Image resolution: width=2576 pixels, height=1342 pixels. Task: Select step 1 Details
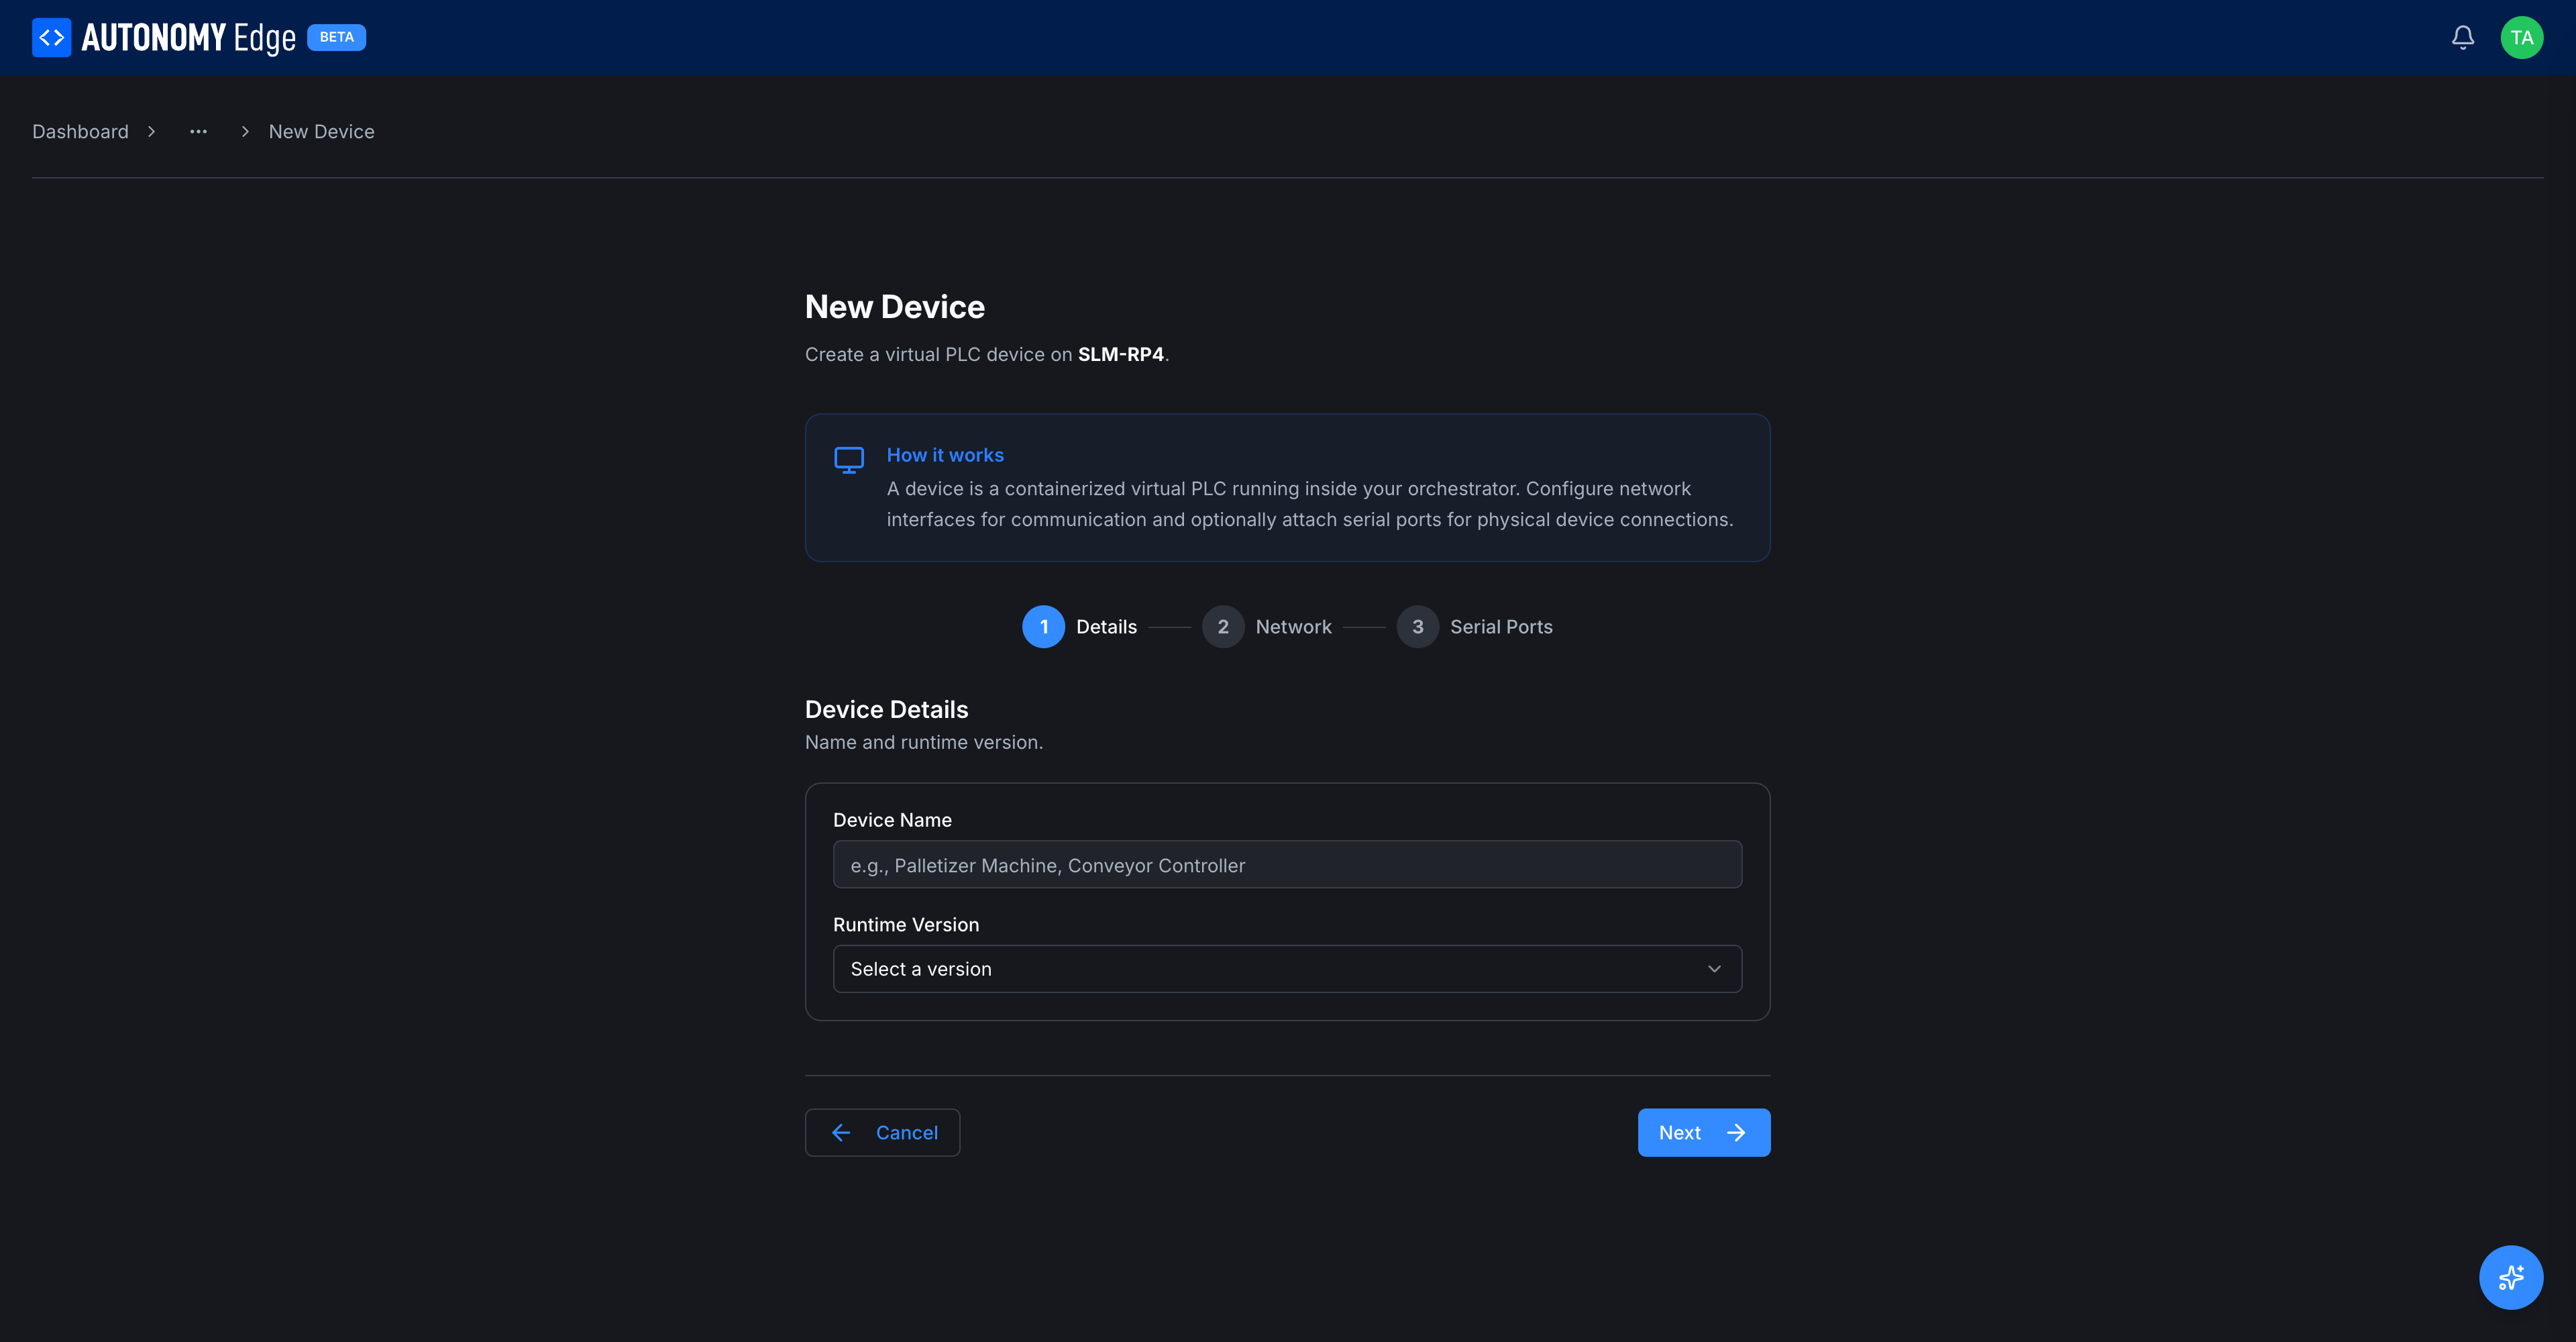1080,627
